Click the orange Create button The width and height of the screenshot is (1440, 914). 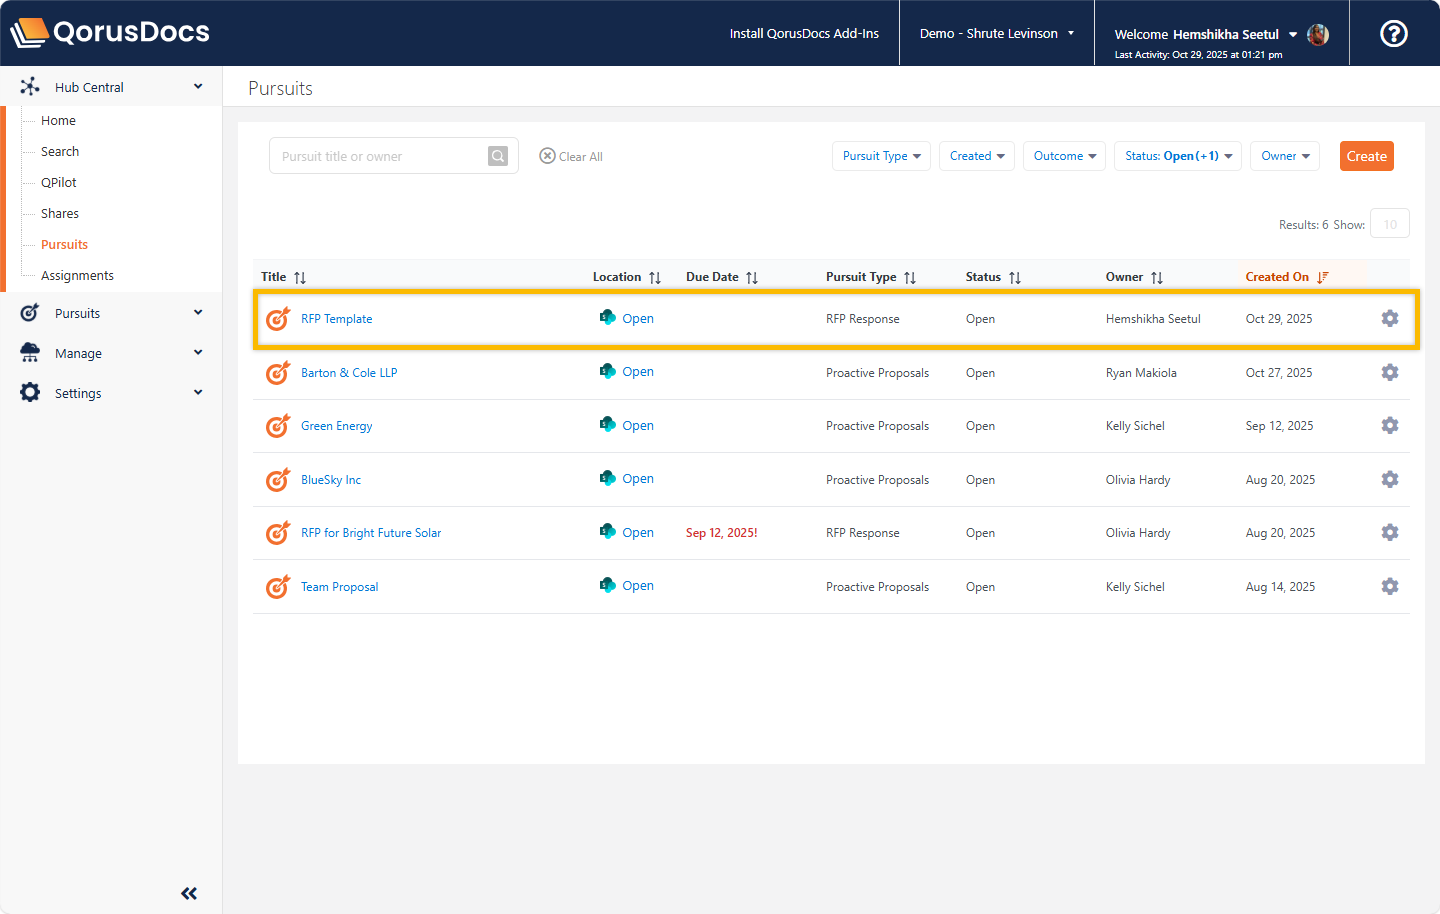(x=1366, y=156)
